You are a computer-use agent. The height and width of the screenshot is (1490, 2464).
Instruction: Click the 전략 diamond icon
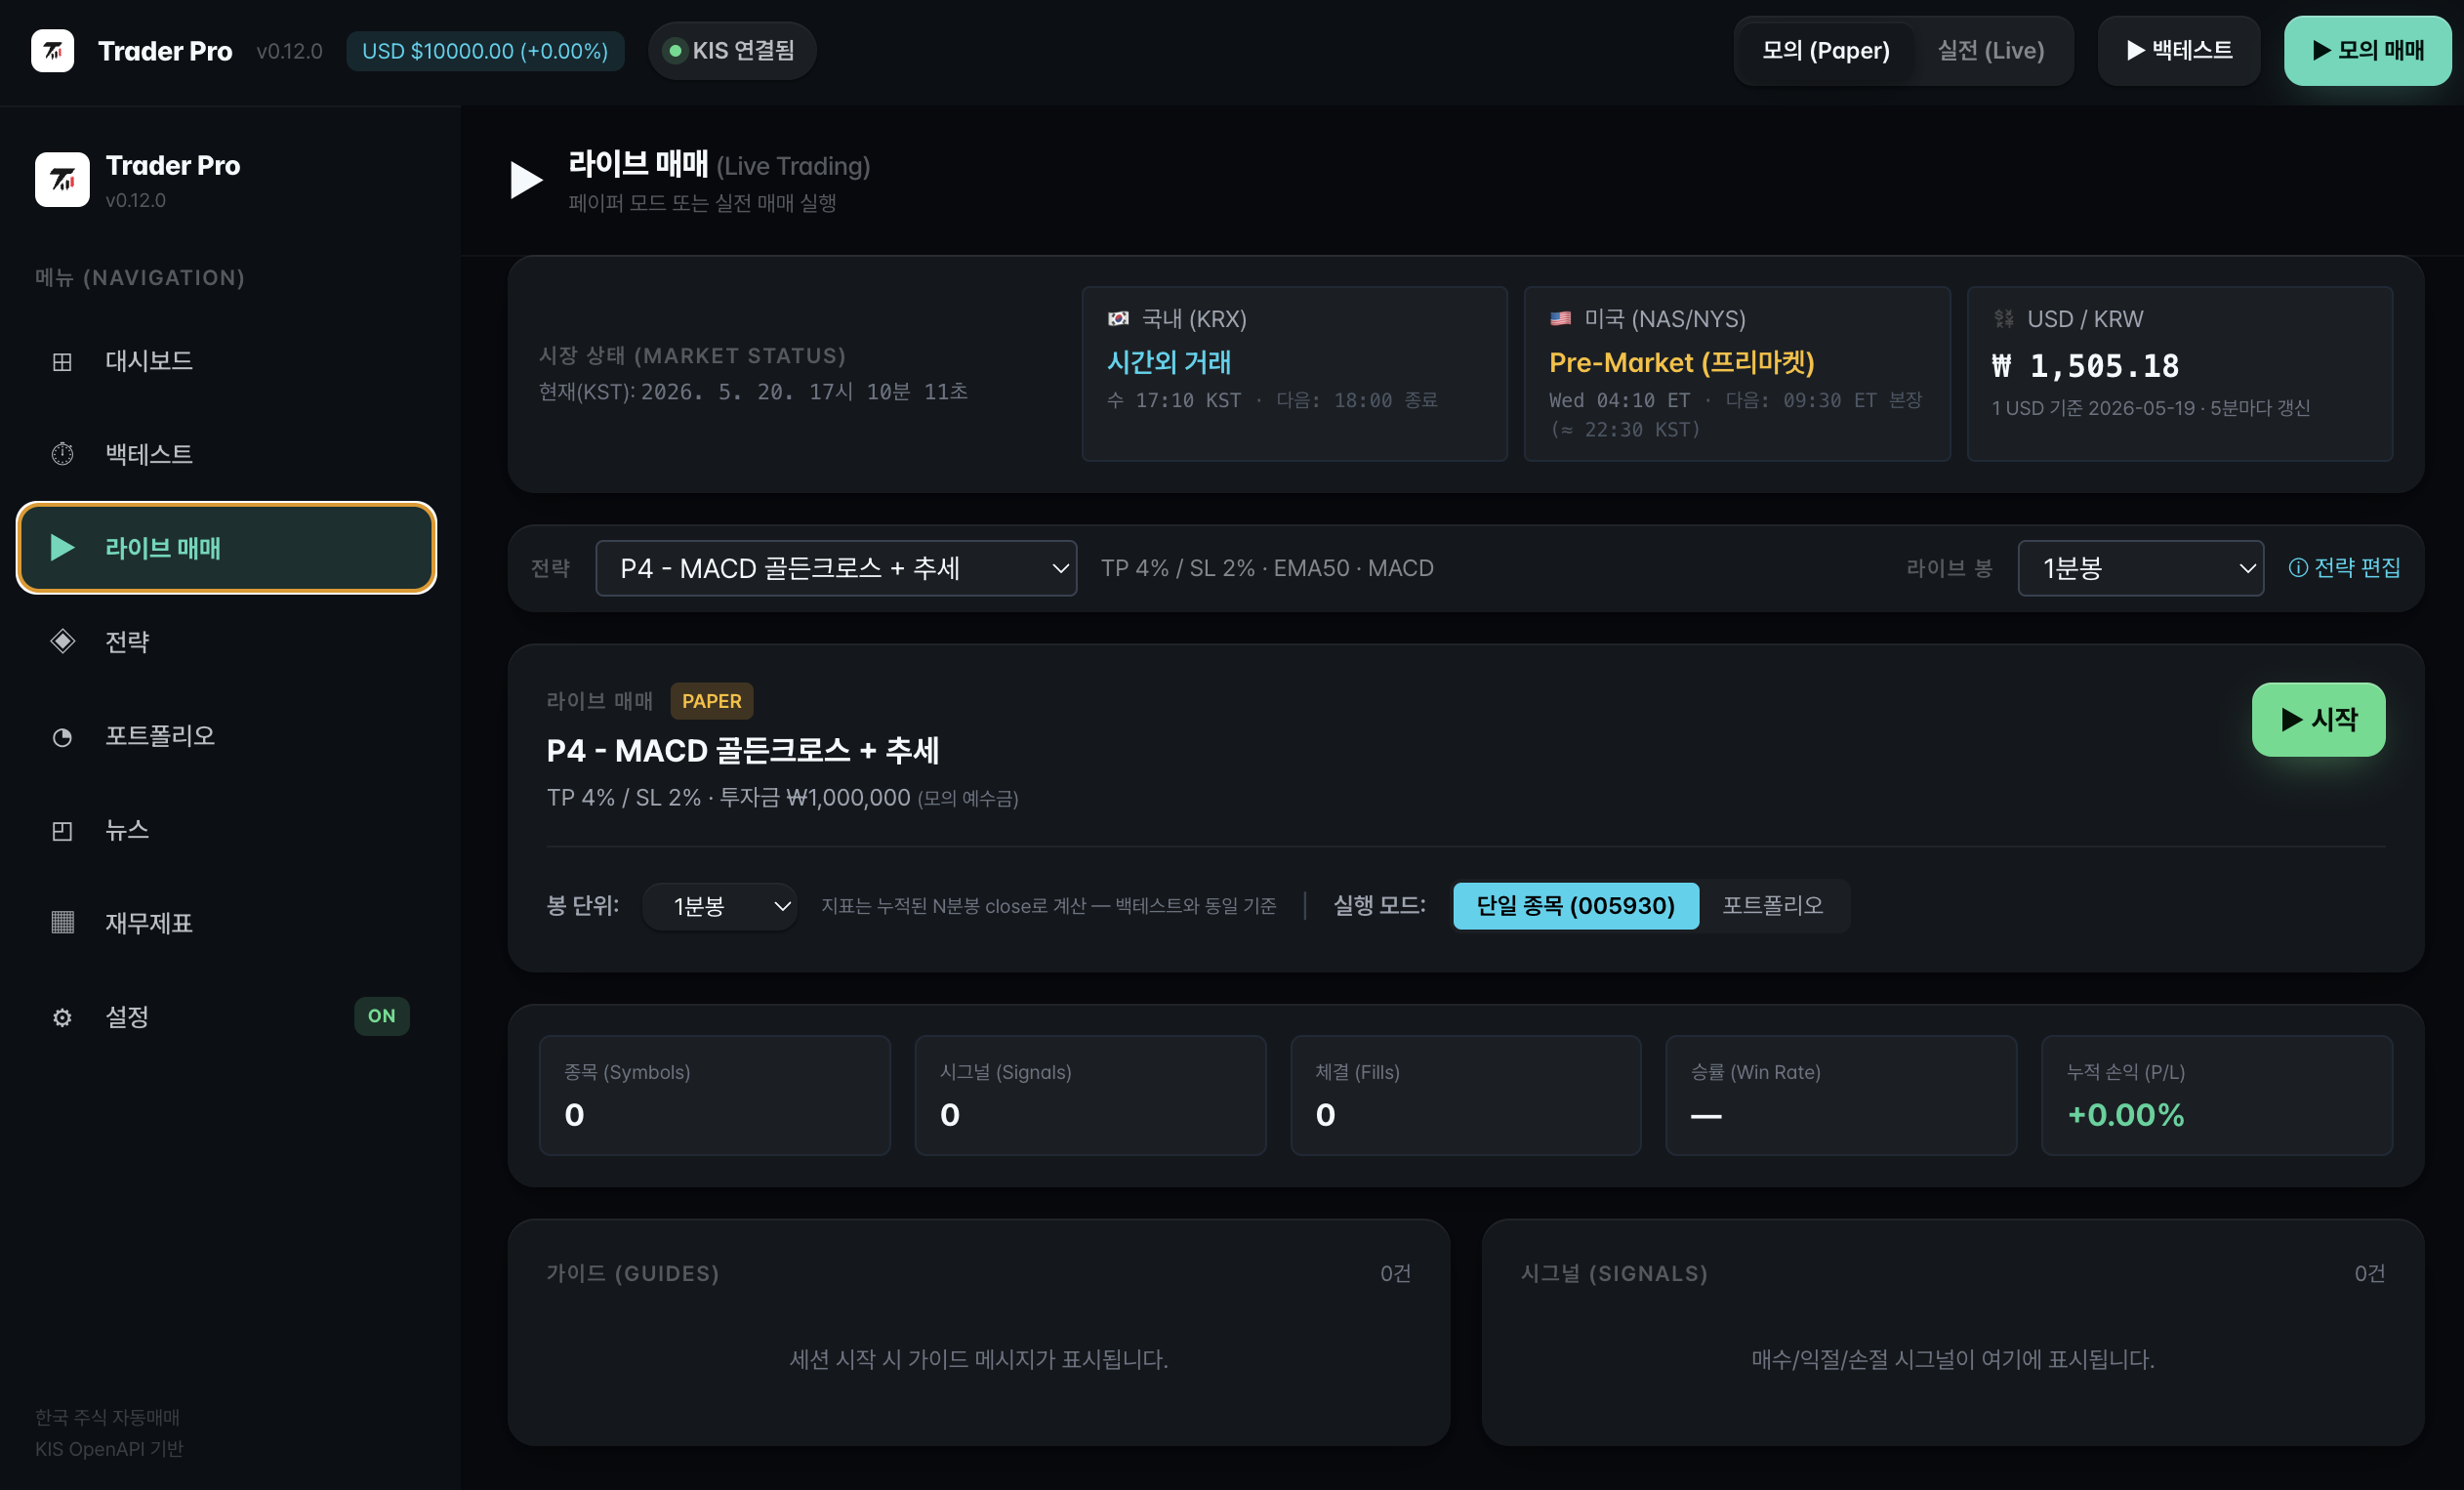coord(62,641)
